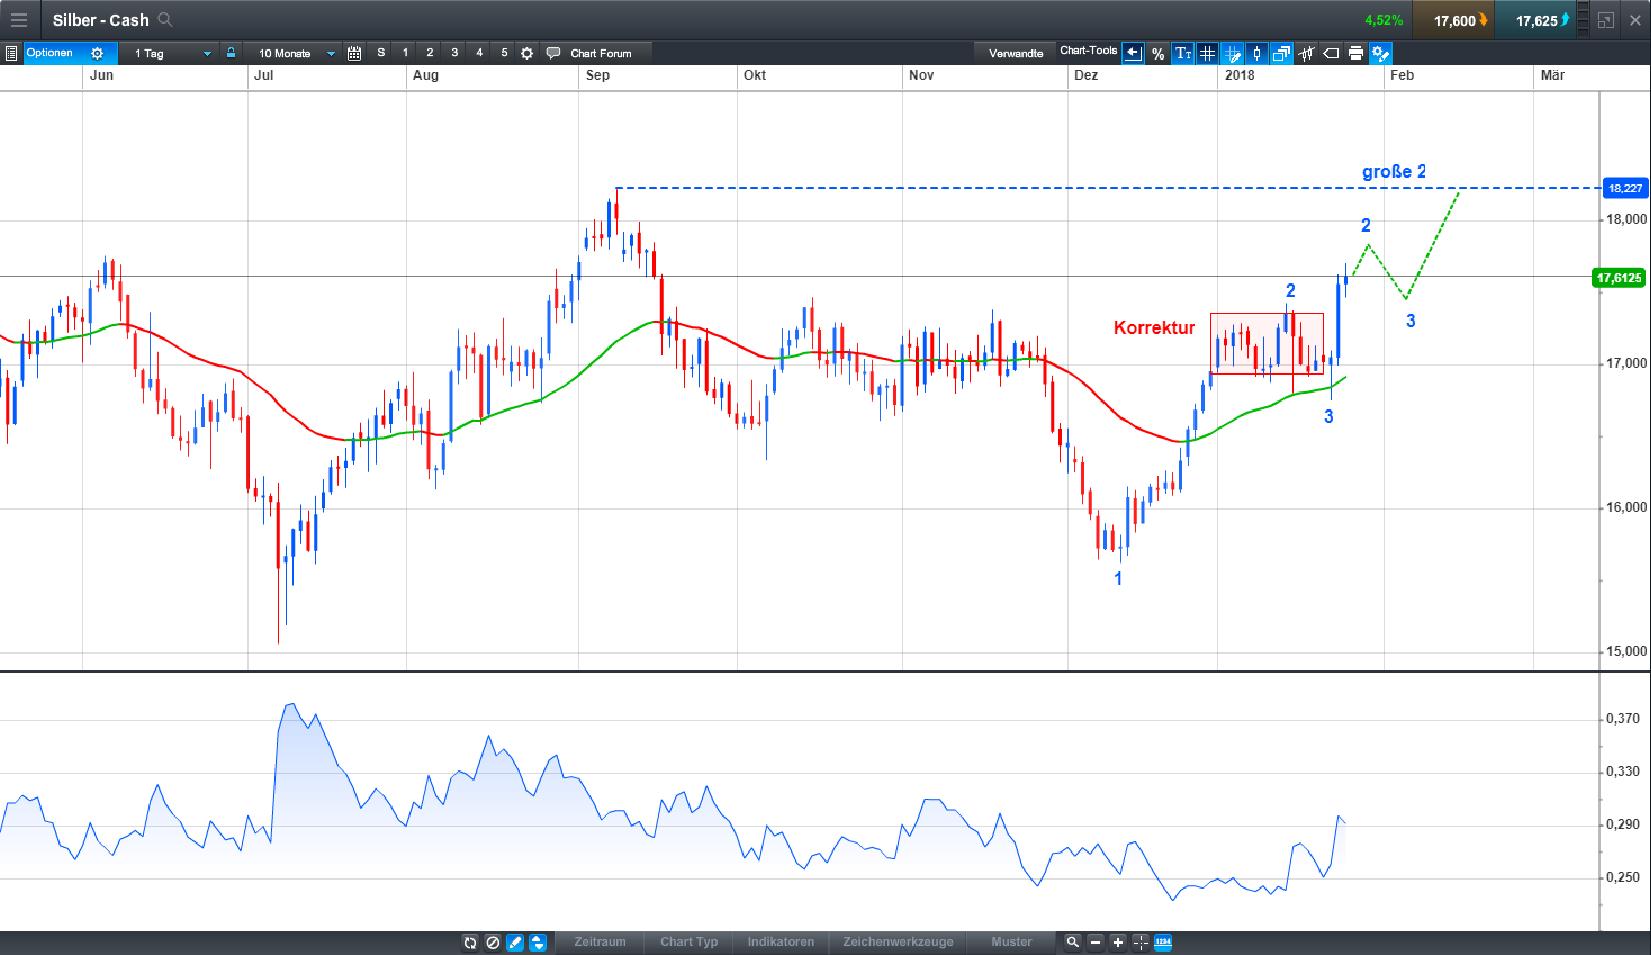Open the Indikatoren menu
The height and width of the screenshot is (955, 1651).
click(780, 942)
